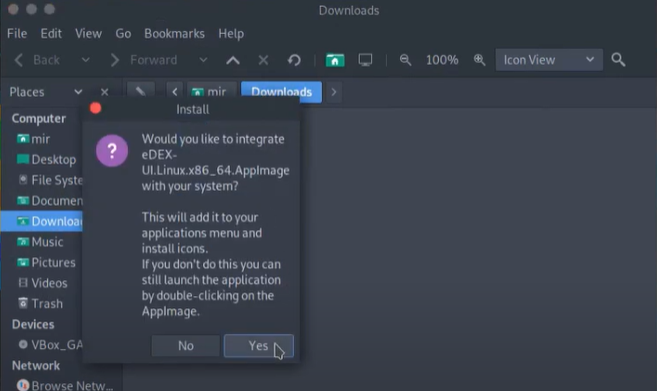
Task: Open the Edit menu
Action: [x=51, y=34]
